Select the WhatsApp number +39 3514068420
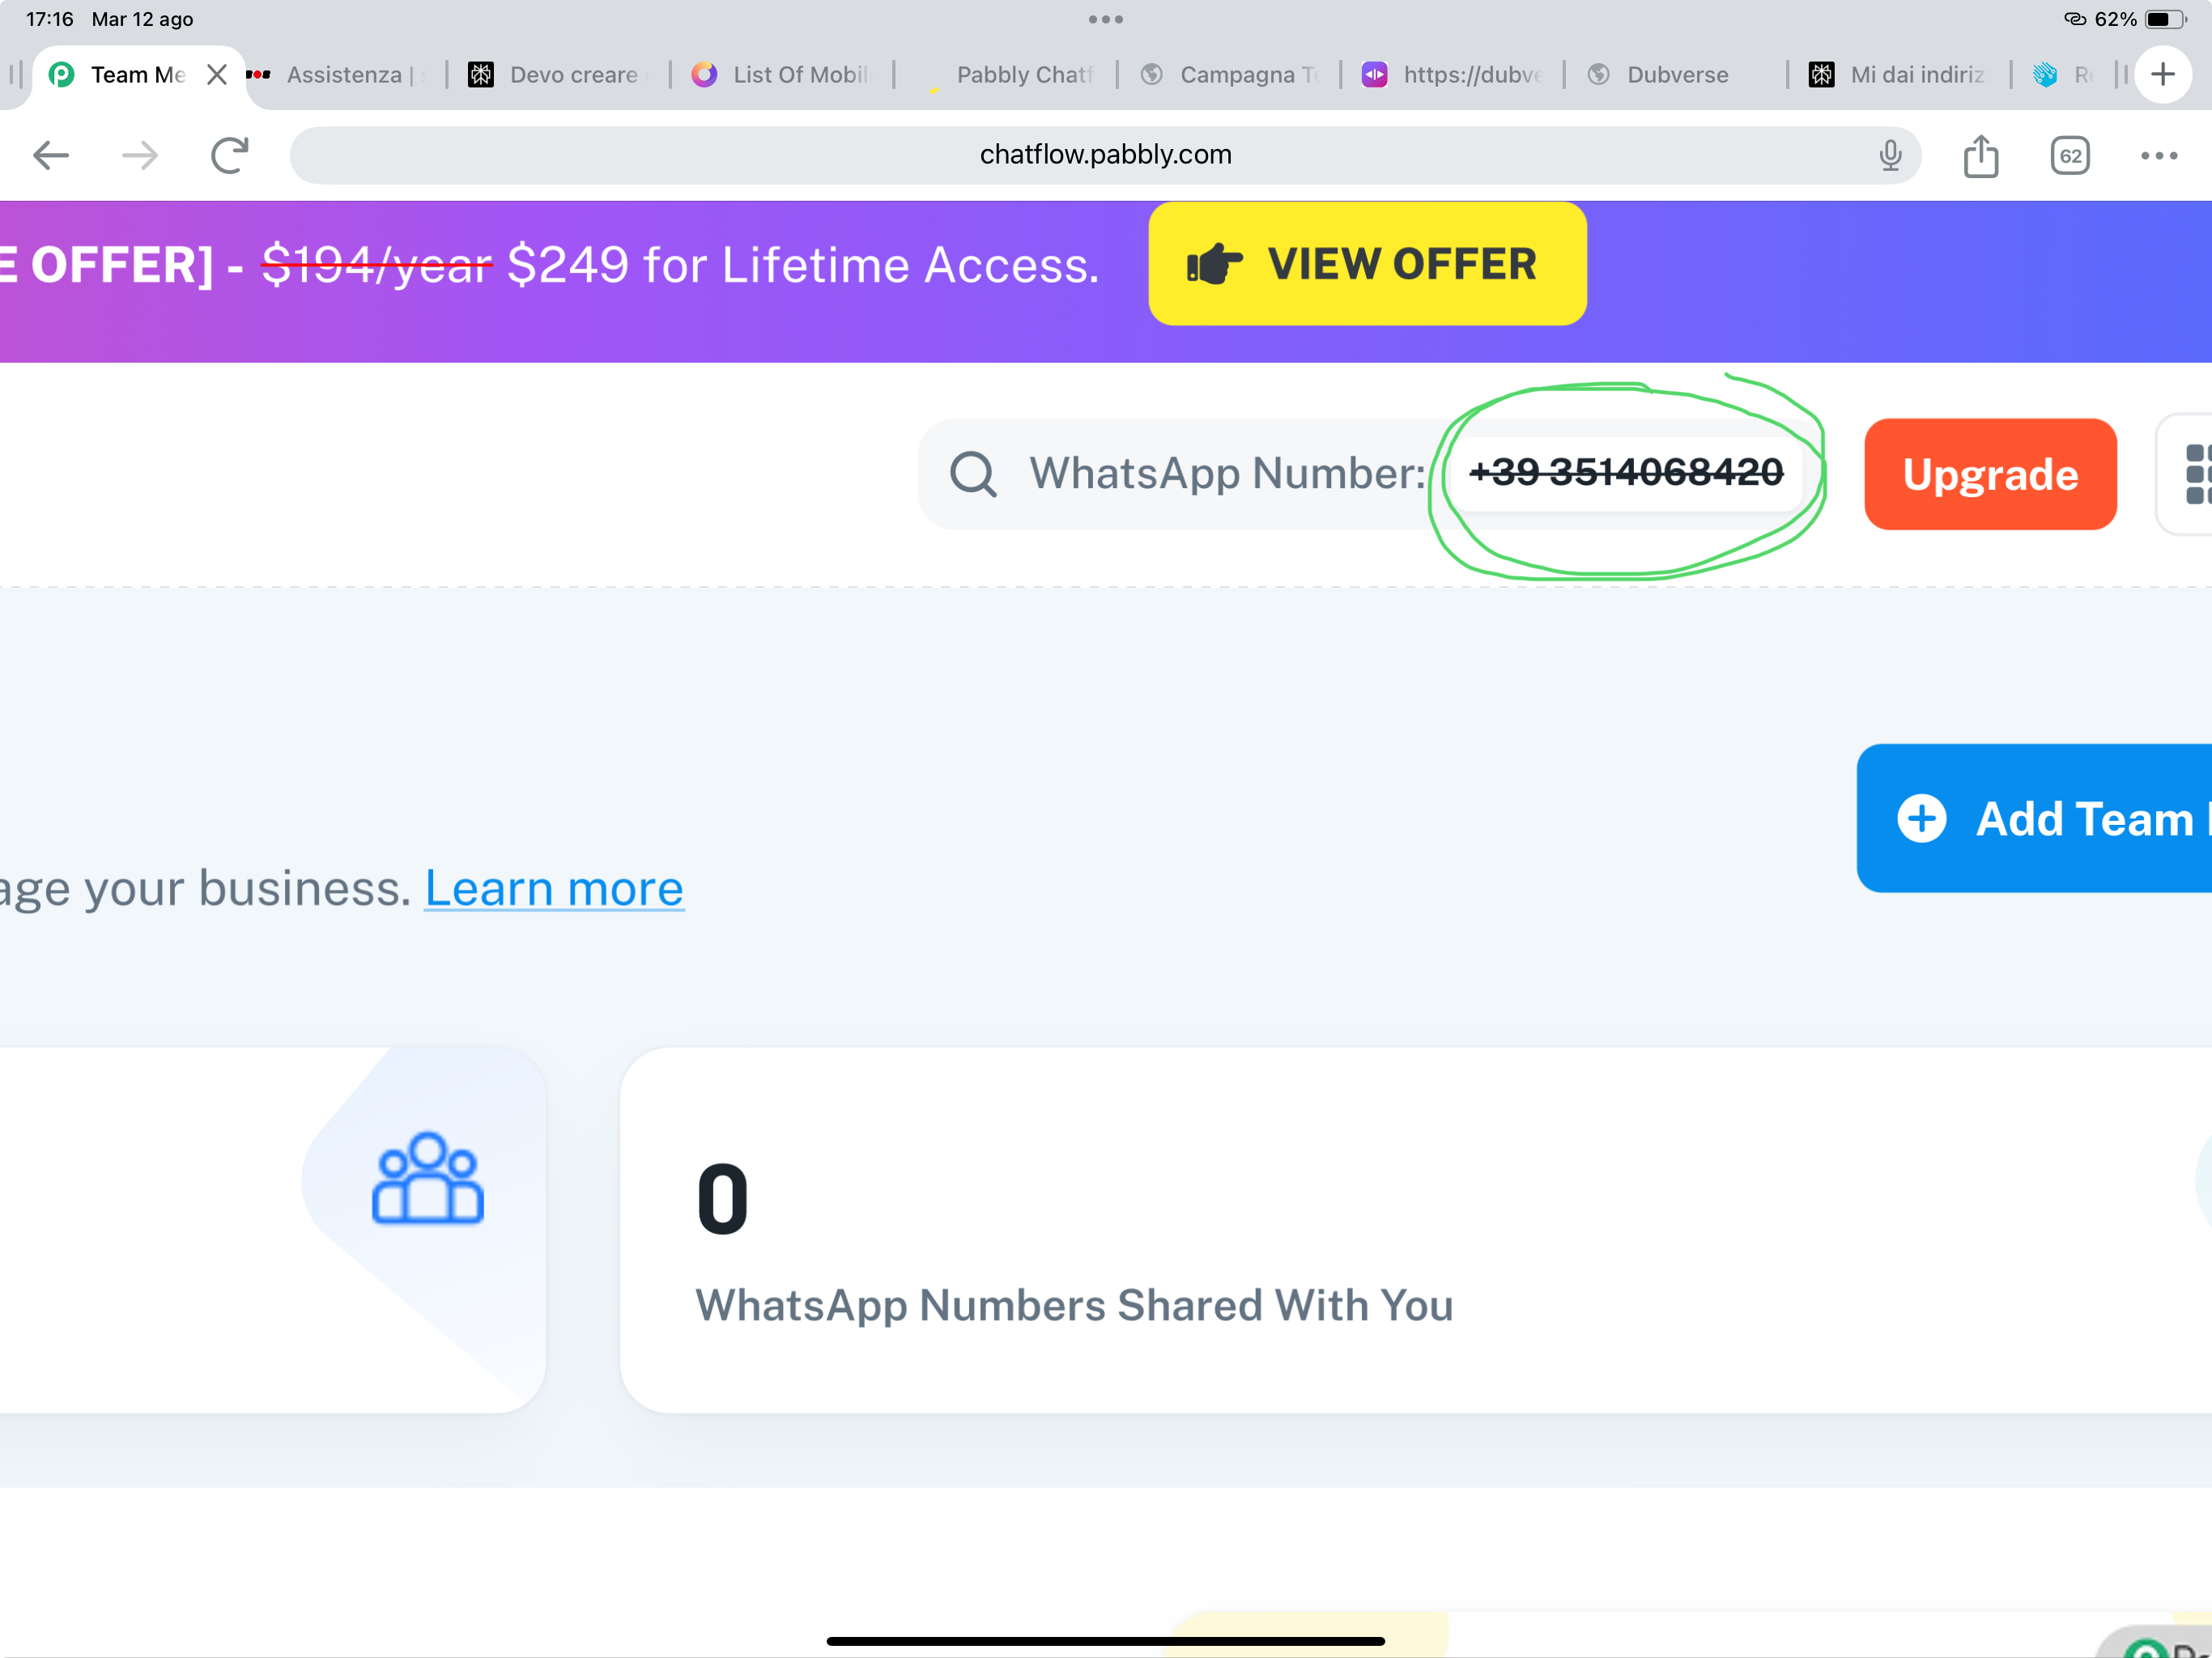This screenshot has height=1658, width=2212. [1626, 472]
